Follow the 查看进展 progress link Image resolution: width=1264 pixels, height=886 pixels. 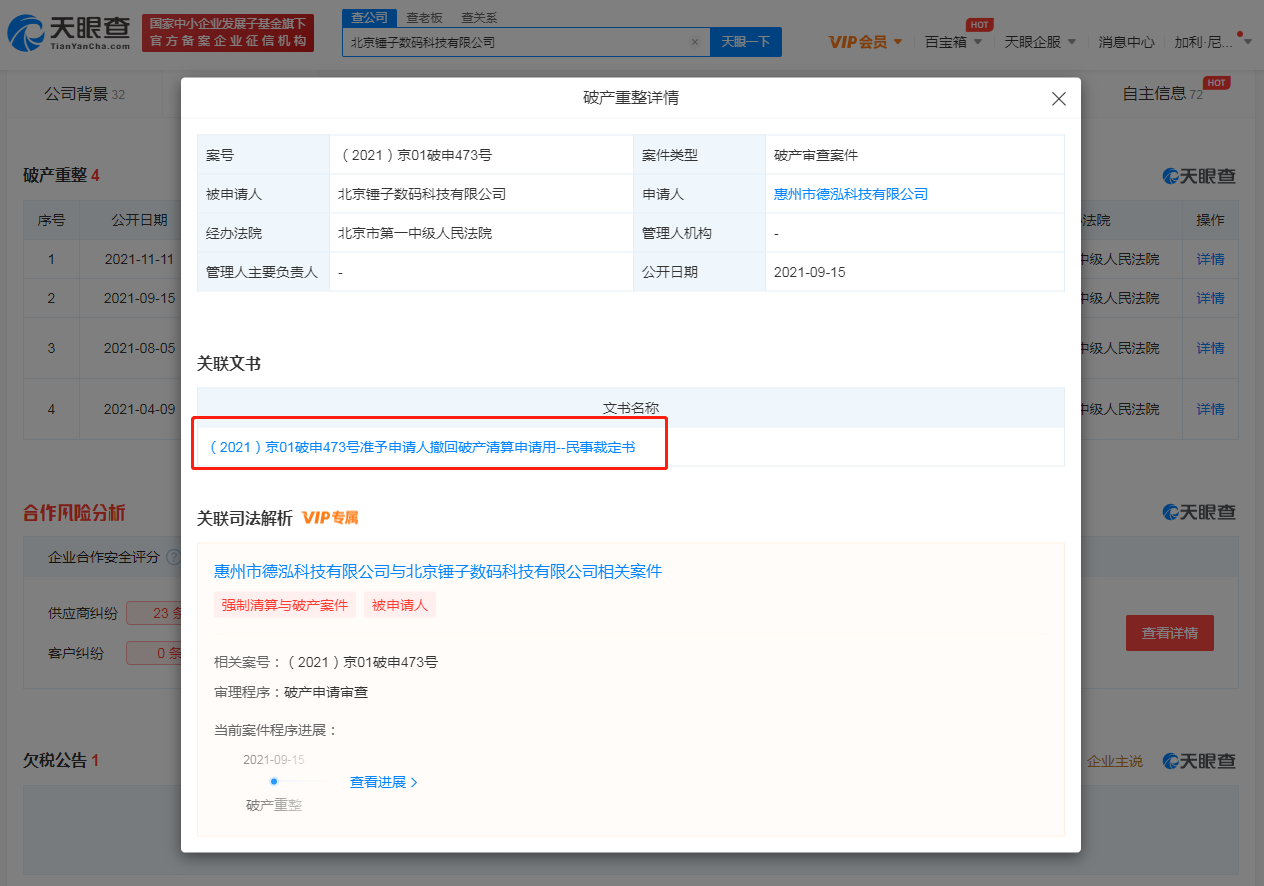[378, 781]
